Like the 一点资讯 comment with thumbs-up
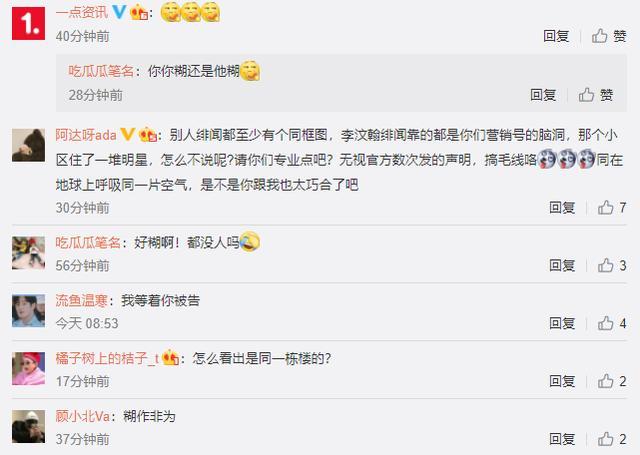 (609, 36)
